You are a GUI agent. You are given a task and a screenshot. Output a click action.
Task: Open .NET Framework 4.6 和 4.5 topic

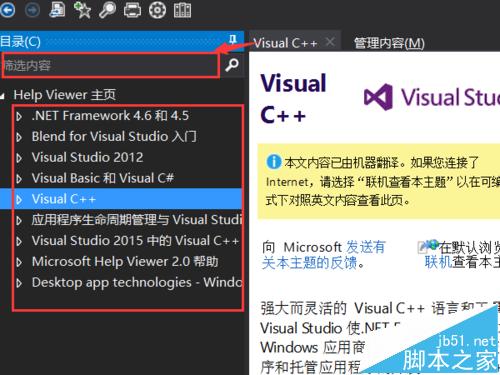tap(110, 116)
